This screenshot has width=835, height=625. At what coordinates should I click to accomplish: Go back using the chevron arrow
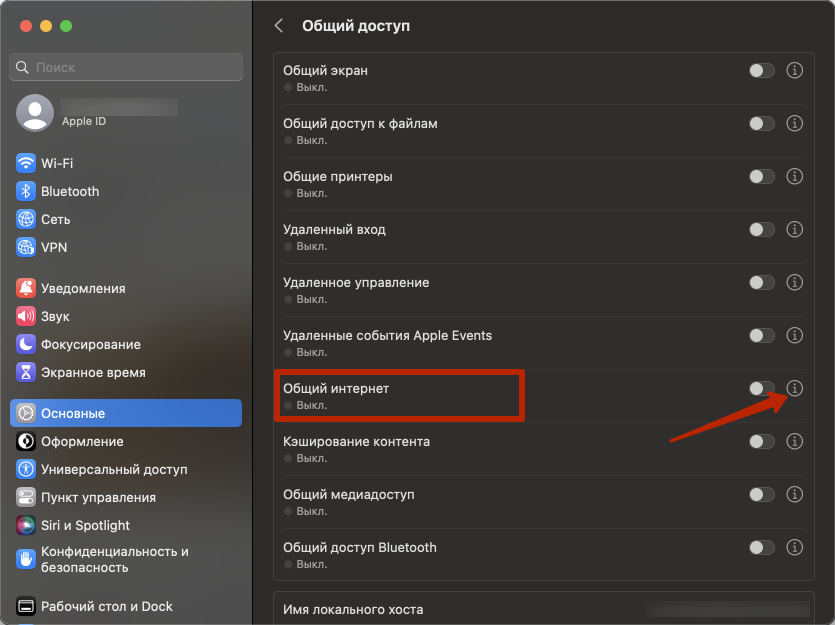279,26
